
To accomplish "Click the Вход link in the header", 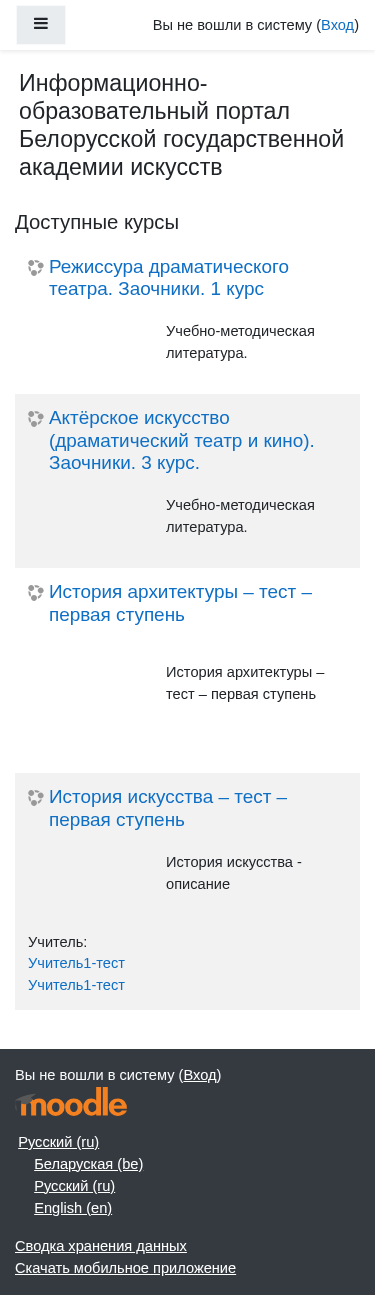I will (x=338, y=25).
